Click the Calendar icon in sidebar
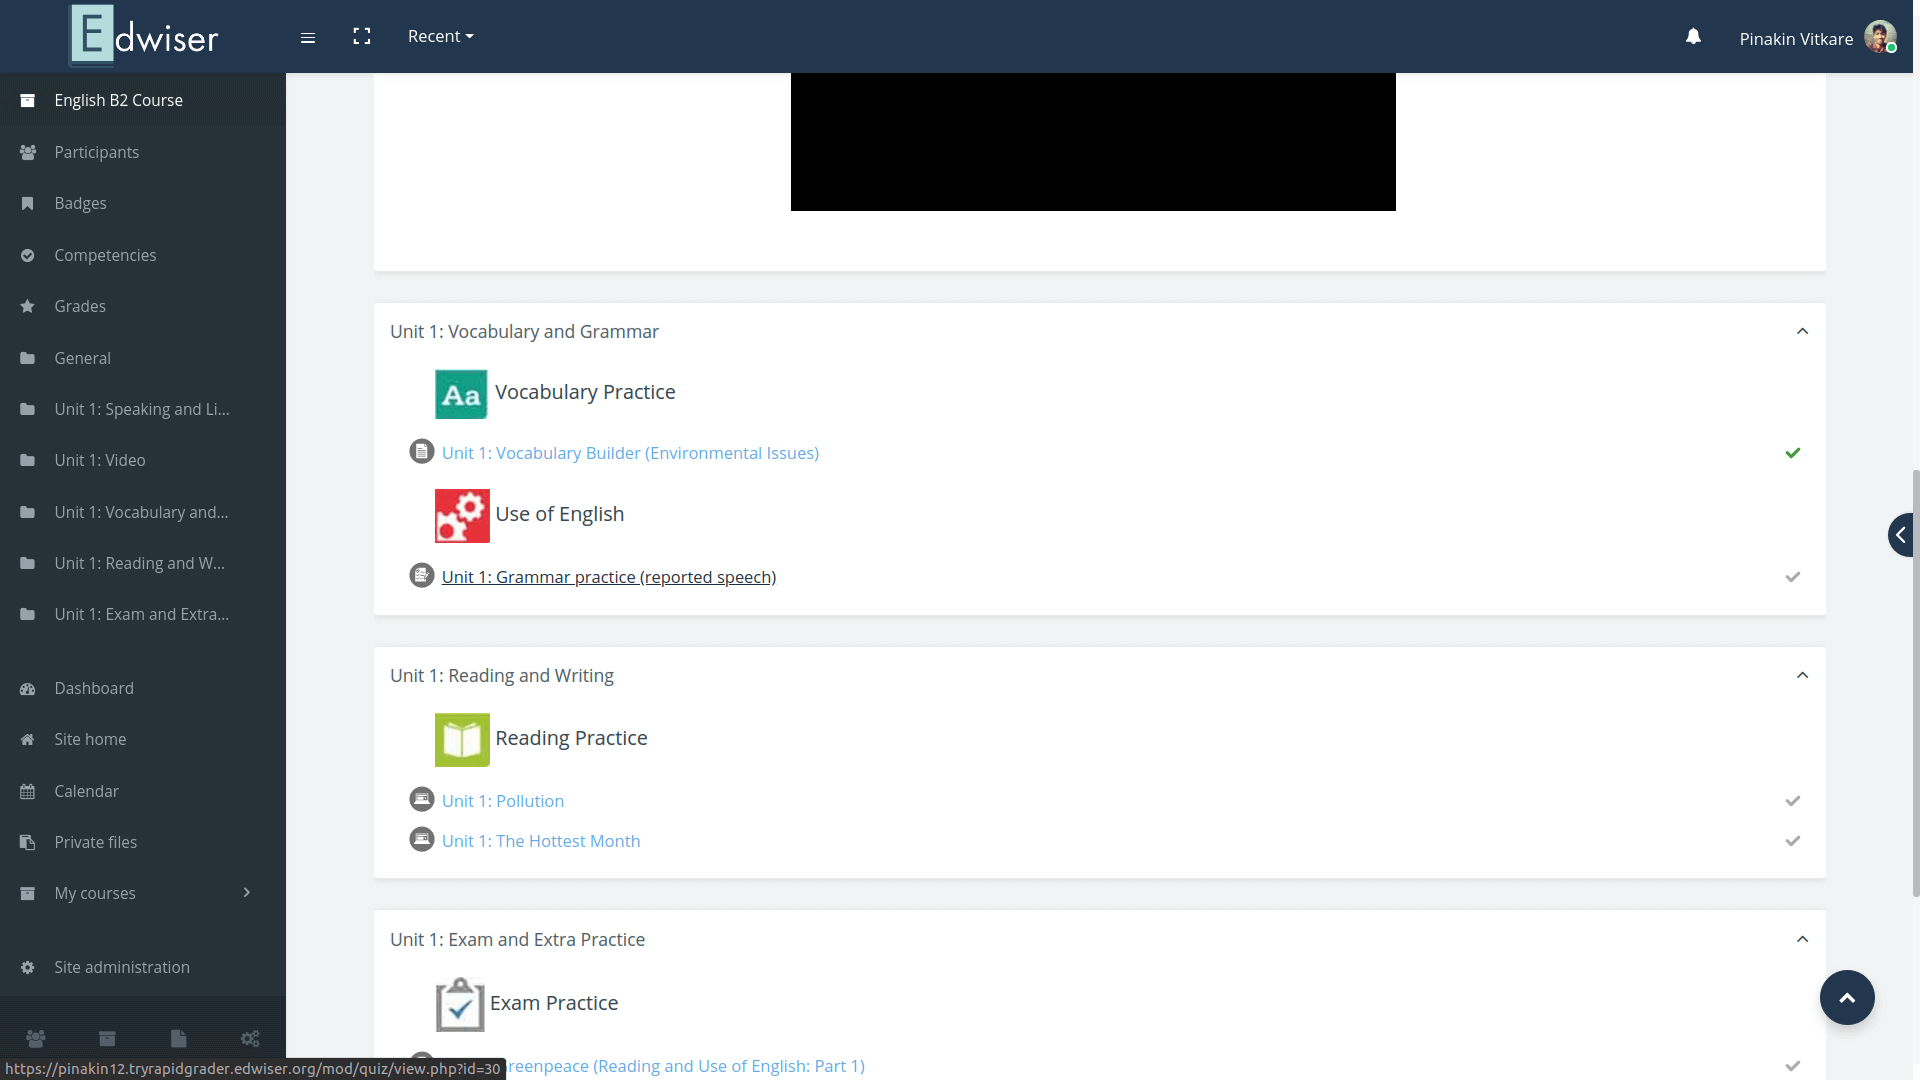This screenshot has height=1080, width=1920. point(28,791)
